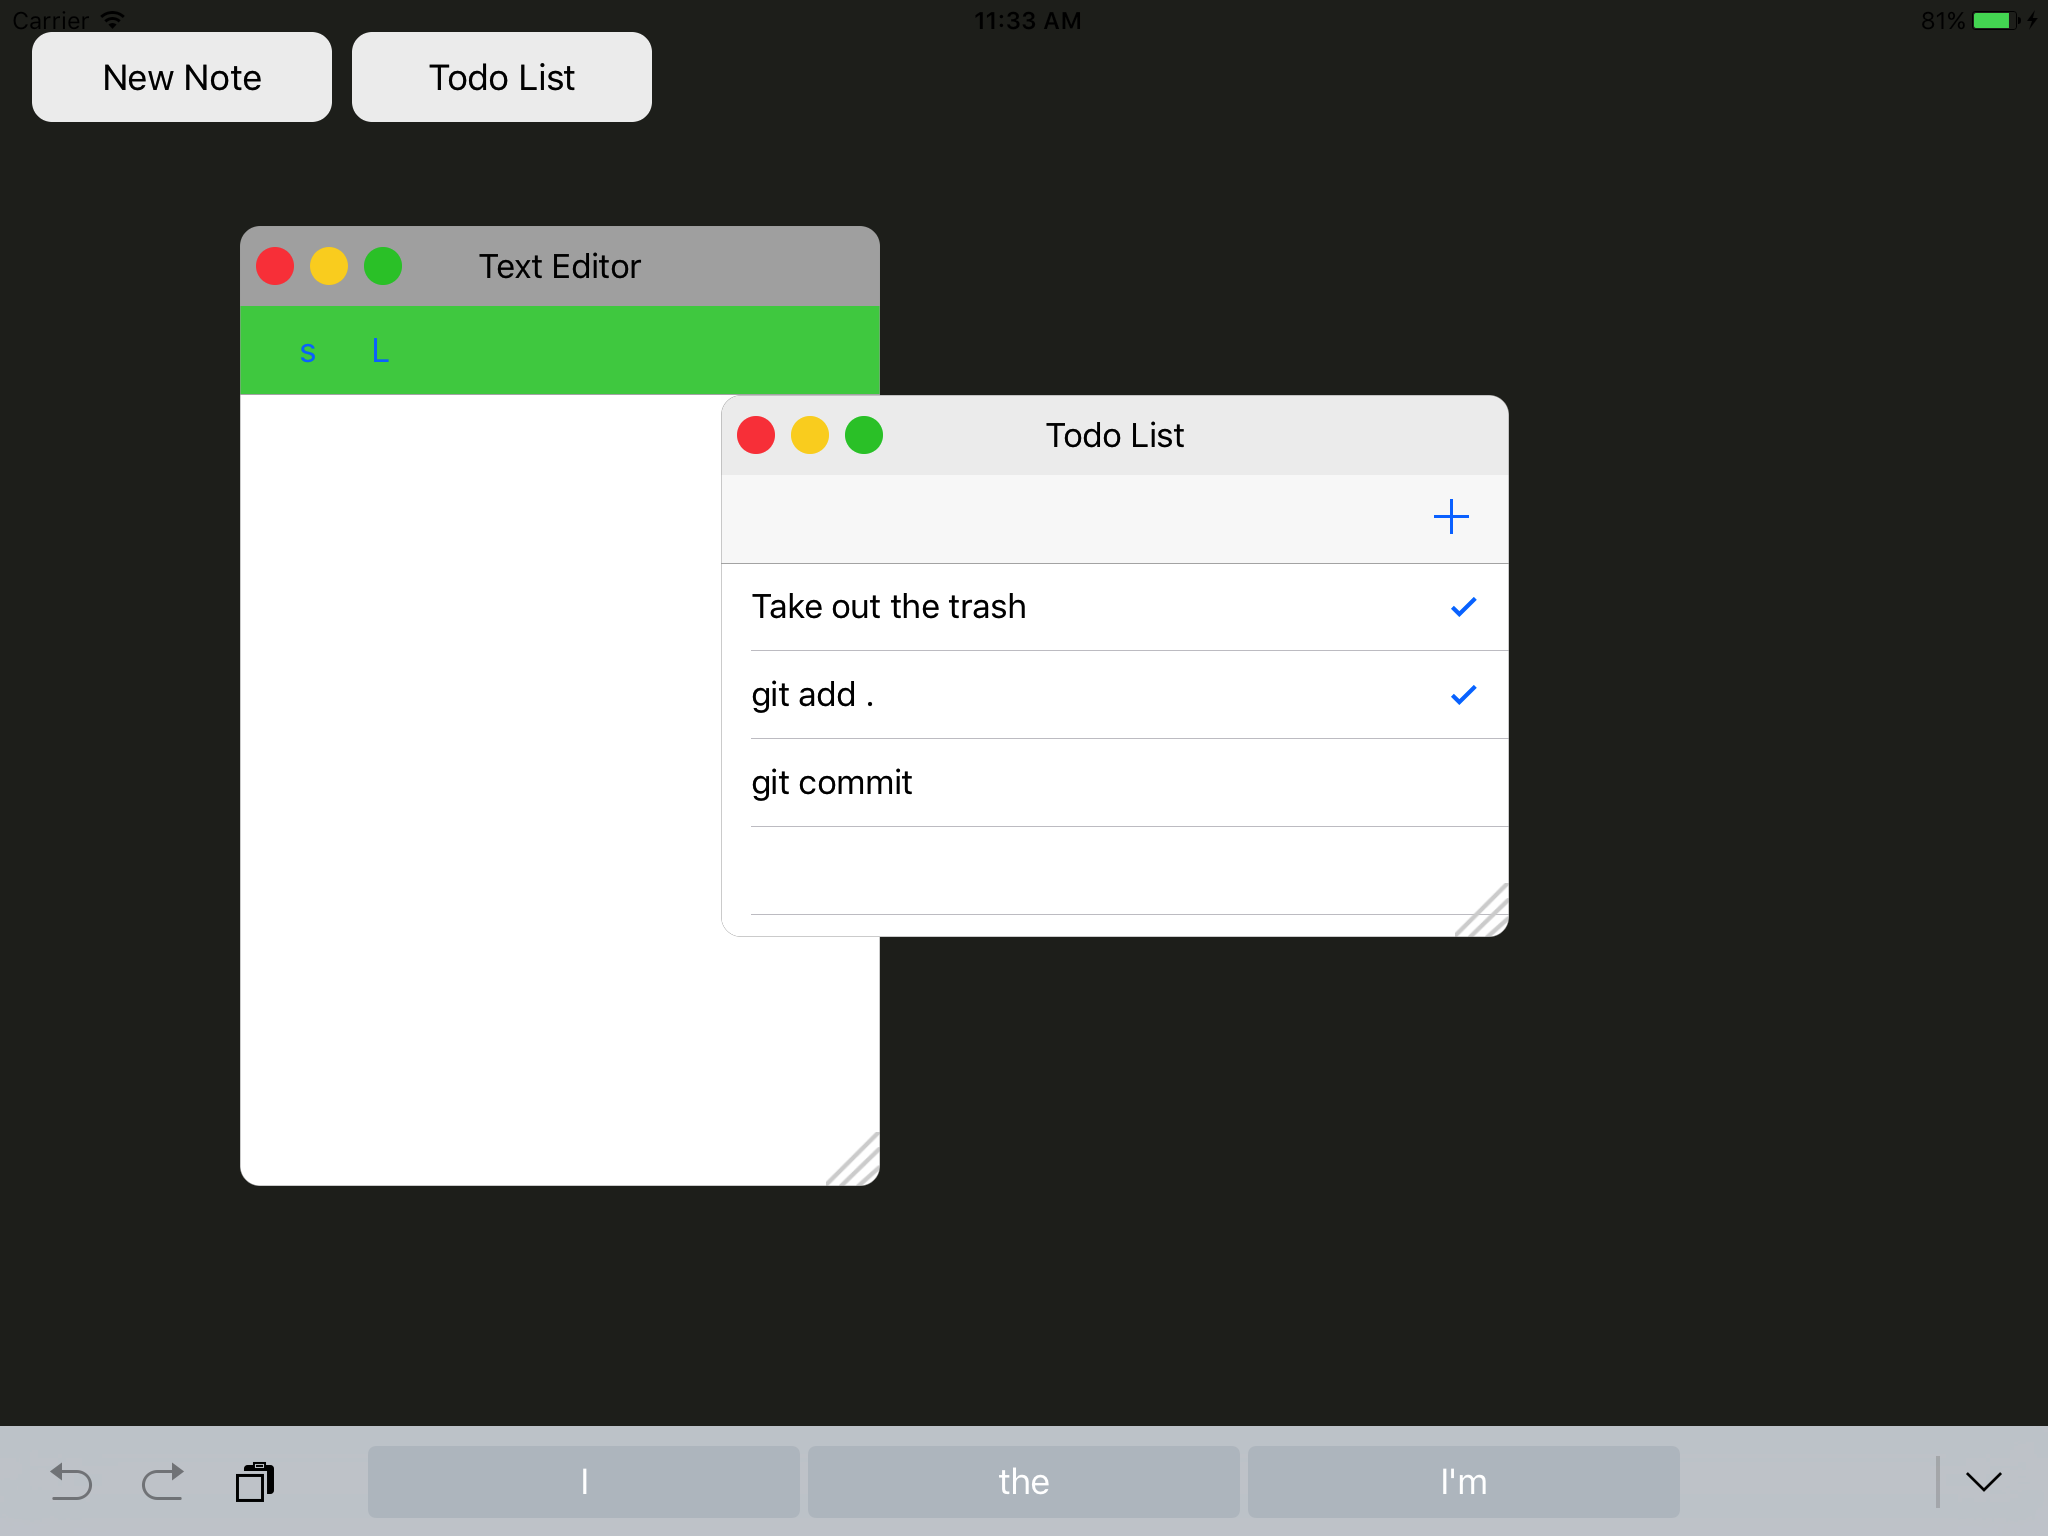Viewport: 2048px width, 1536px height.
Task: Uncheck the 'git add .' checkmark
Action: [x=1463, y=695]
